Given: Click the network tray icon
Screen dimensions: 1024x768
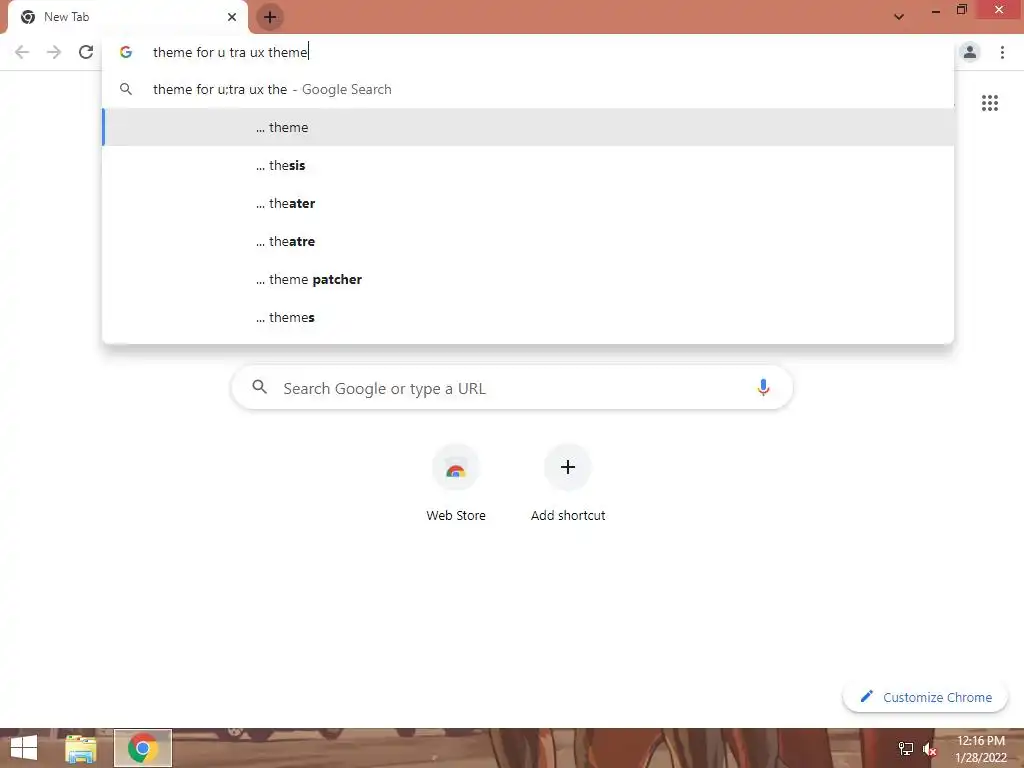Looking at the screenshot, I should (x=905, y=748).
